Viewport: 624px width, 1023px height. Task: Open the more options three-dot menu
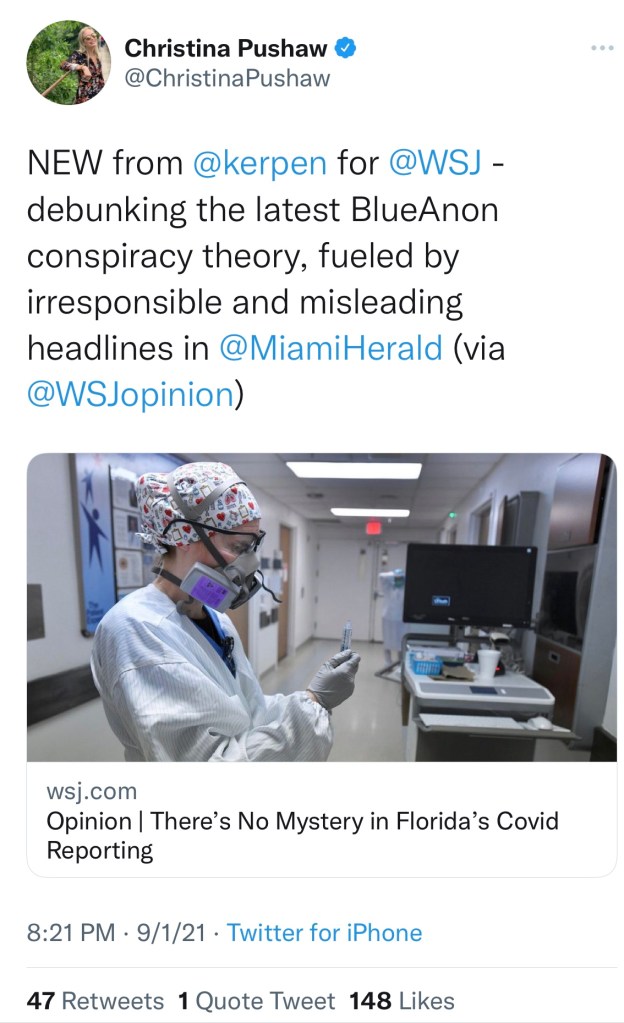tap(600, 48)
